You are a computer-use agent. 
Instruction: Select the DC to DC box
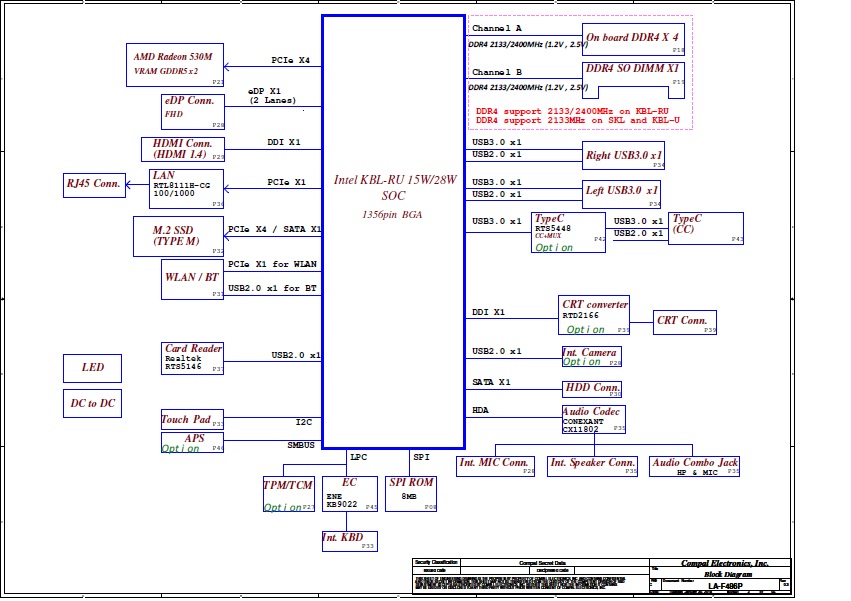coord(92,402)
